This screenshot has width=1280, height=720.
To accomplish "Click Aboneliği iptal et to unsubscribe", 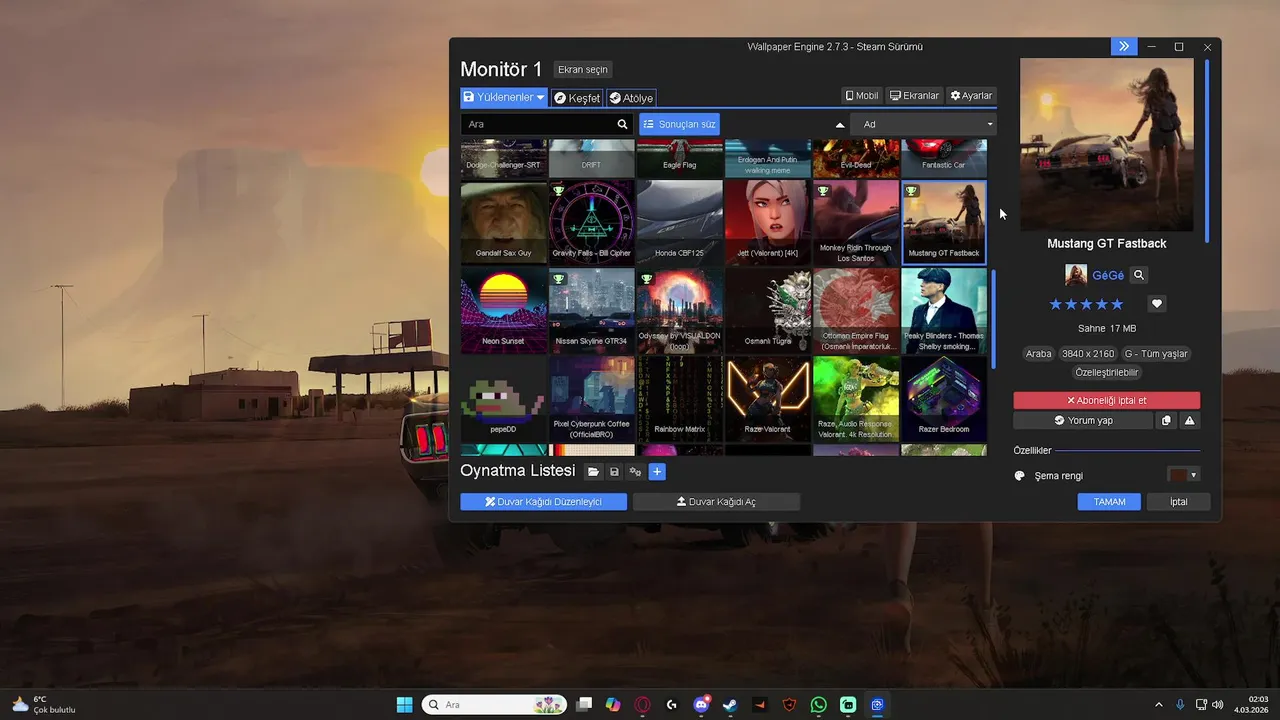I will (1107, 400).
